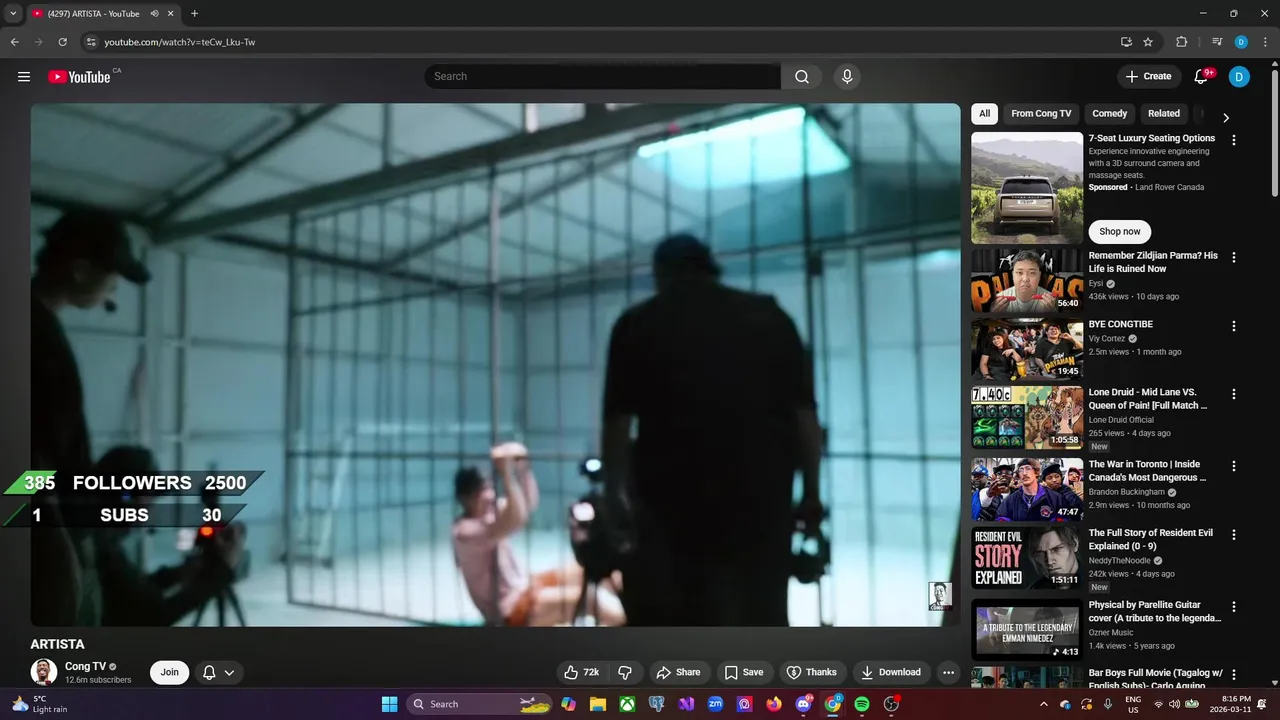
Task: Click Shop now on Land Rover ad
Action: 1120,231
